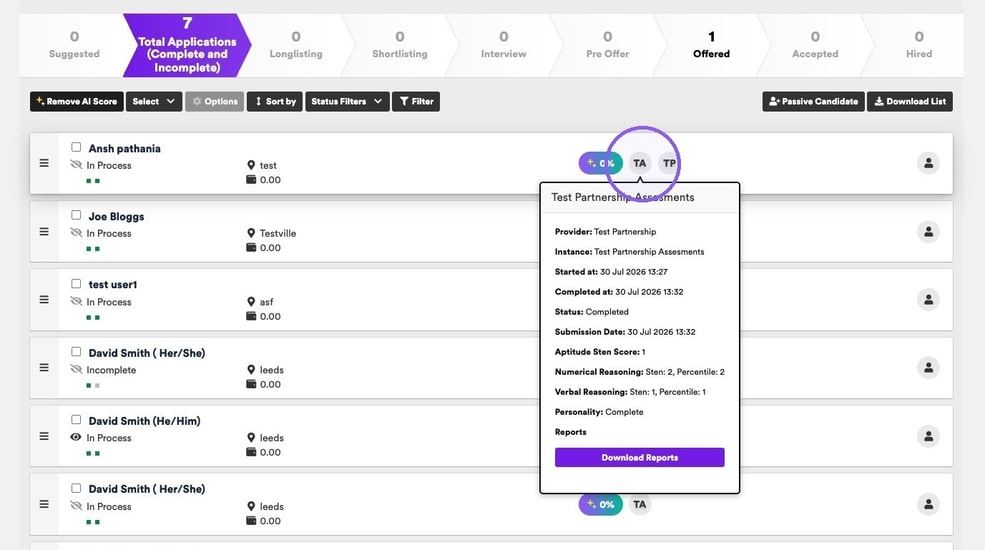Open the Select dropdown
985x550 pixels.
[154, 101]
